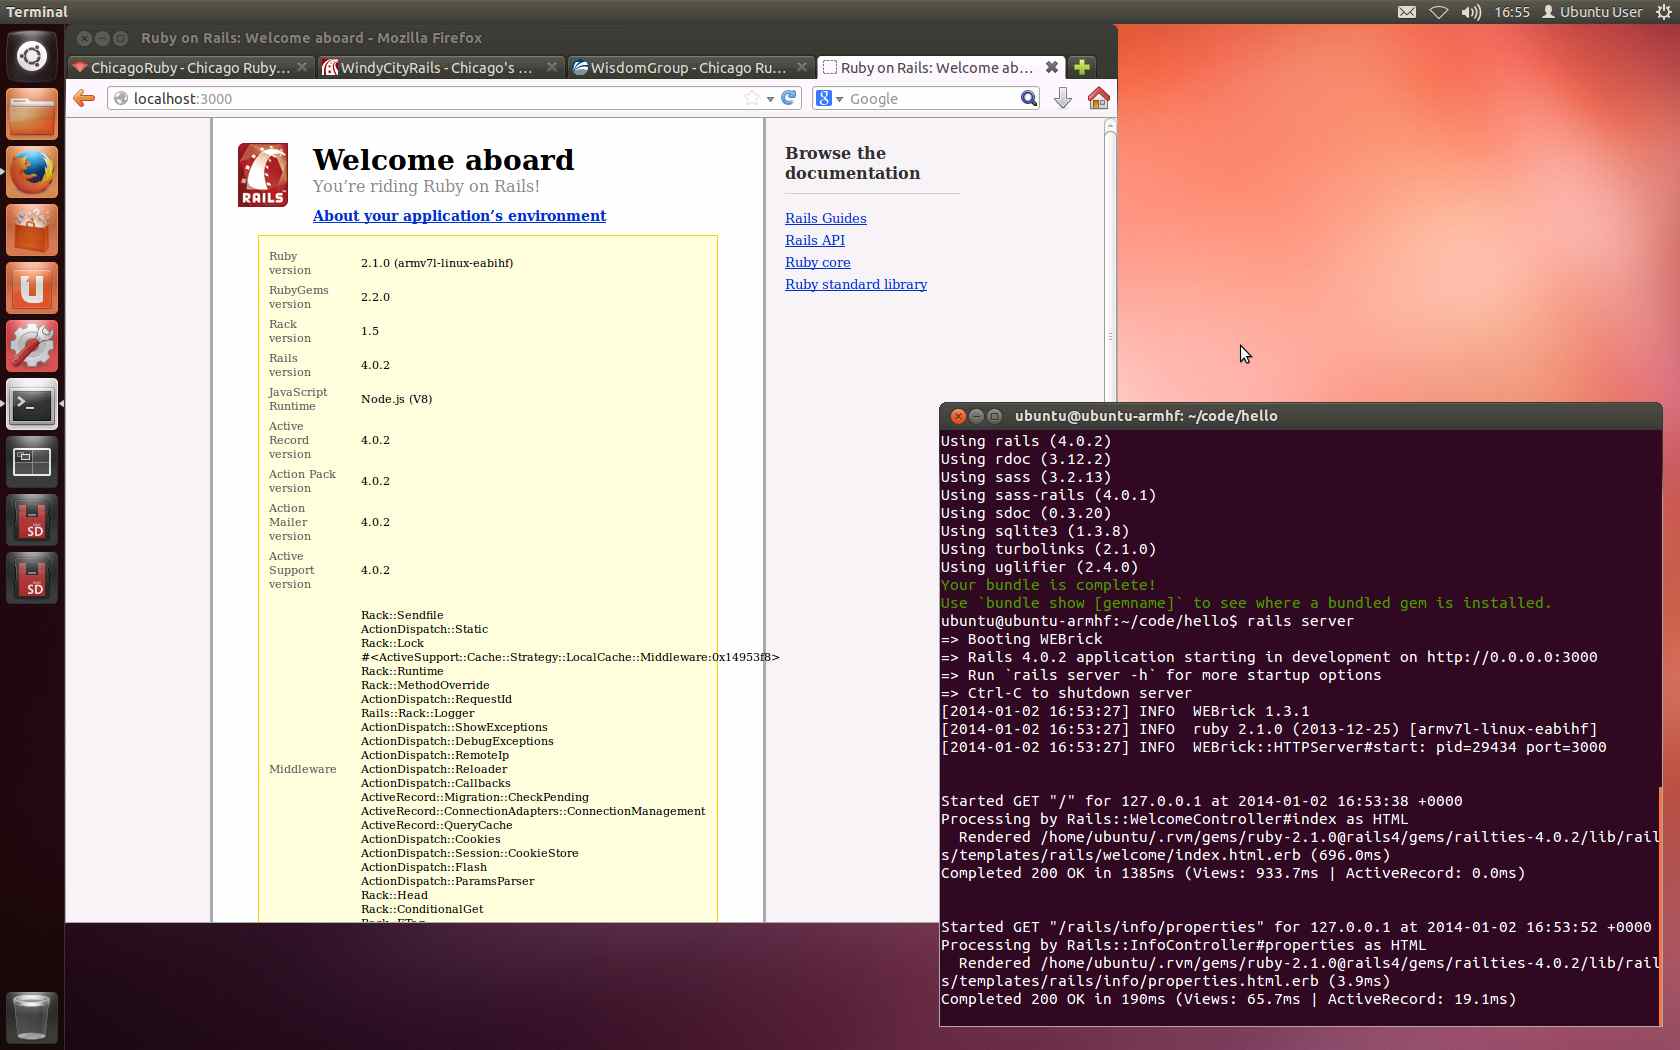The image size is (1680, 1050).
Task: Click the Rails logo image
Action: (x=263, y=175)
